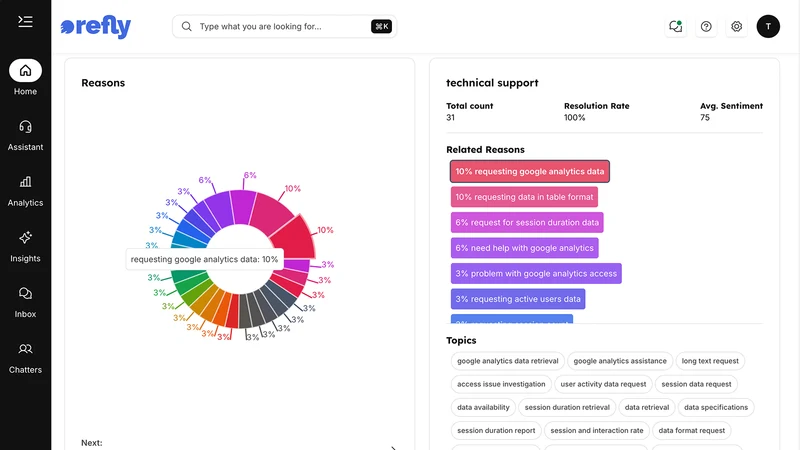Click the 'access issue investigation' topic chip
Screen dimensions: 800x450
(x=501, y=384)
